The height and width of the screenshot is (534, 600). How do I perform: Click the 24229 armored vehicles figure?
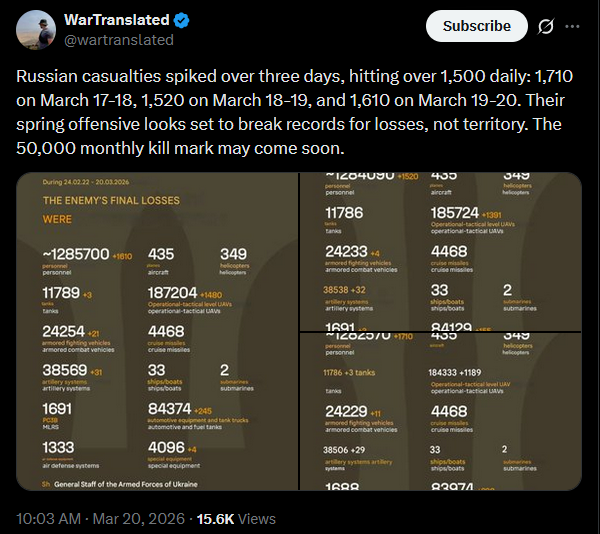[346, 412]
